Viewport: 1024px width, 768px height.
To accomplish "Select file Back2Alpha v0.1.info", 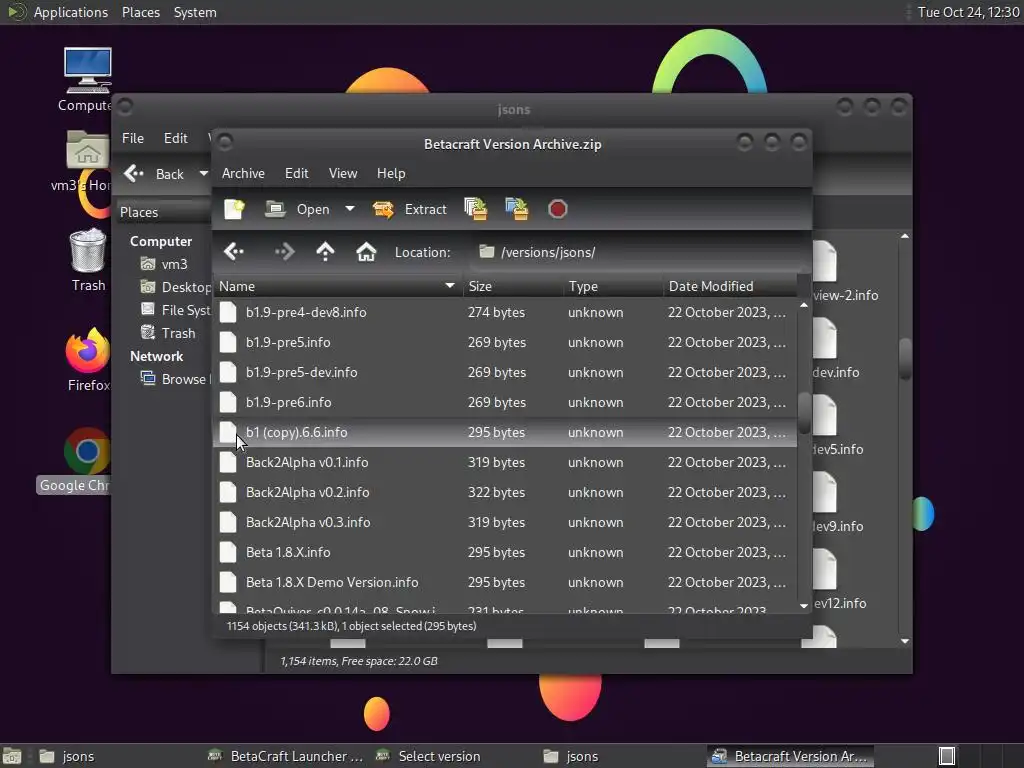I will (x=505, y=462).
